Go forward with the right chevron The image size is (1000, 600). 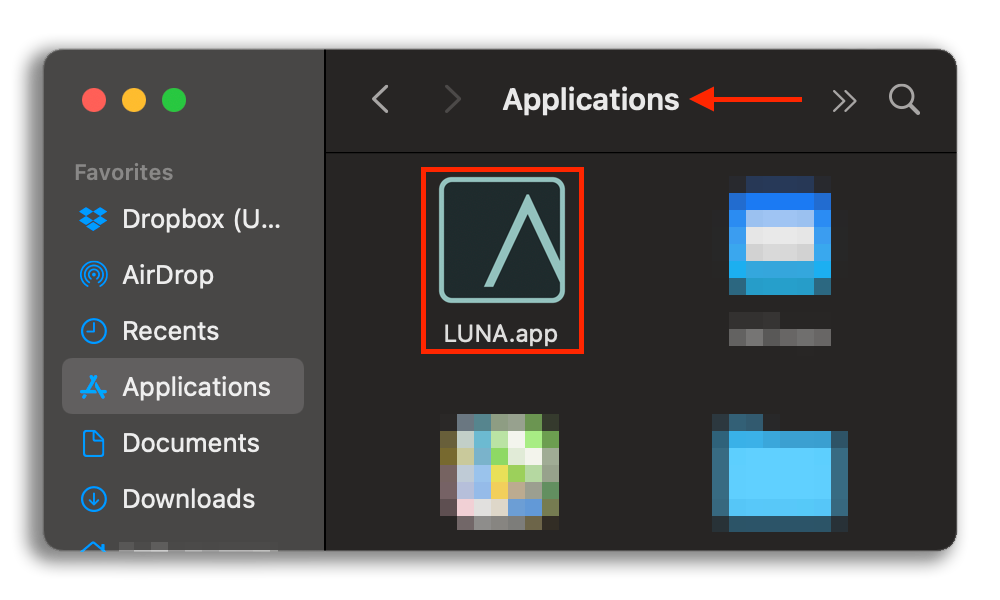[452, 99]
